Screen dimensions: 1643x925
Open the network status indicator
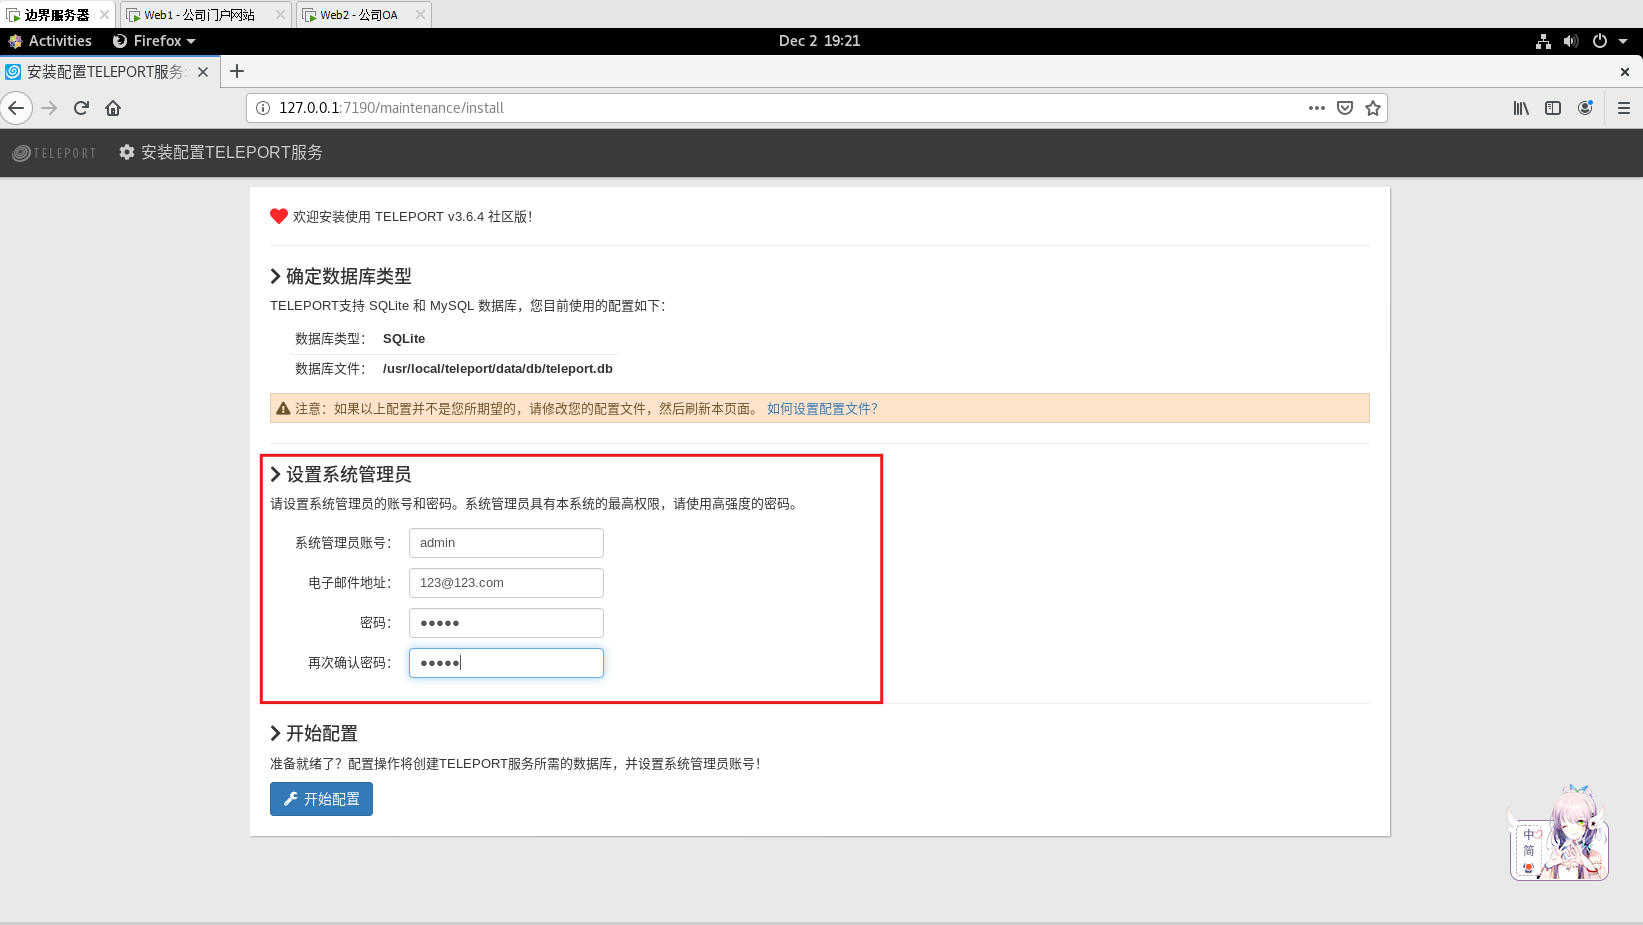[1544, 41]
